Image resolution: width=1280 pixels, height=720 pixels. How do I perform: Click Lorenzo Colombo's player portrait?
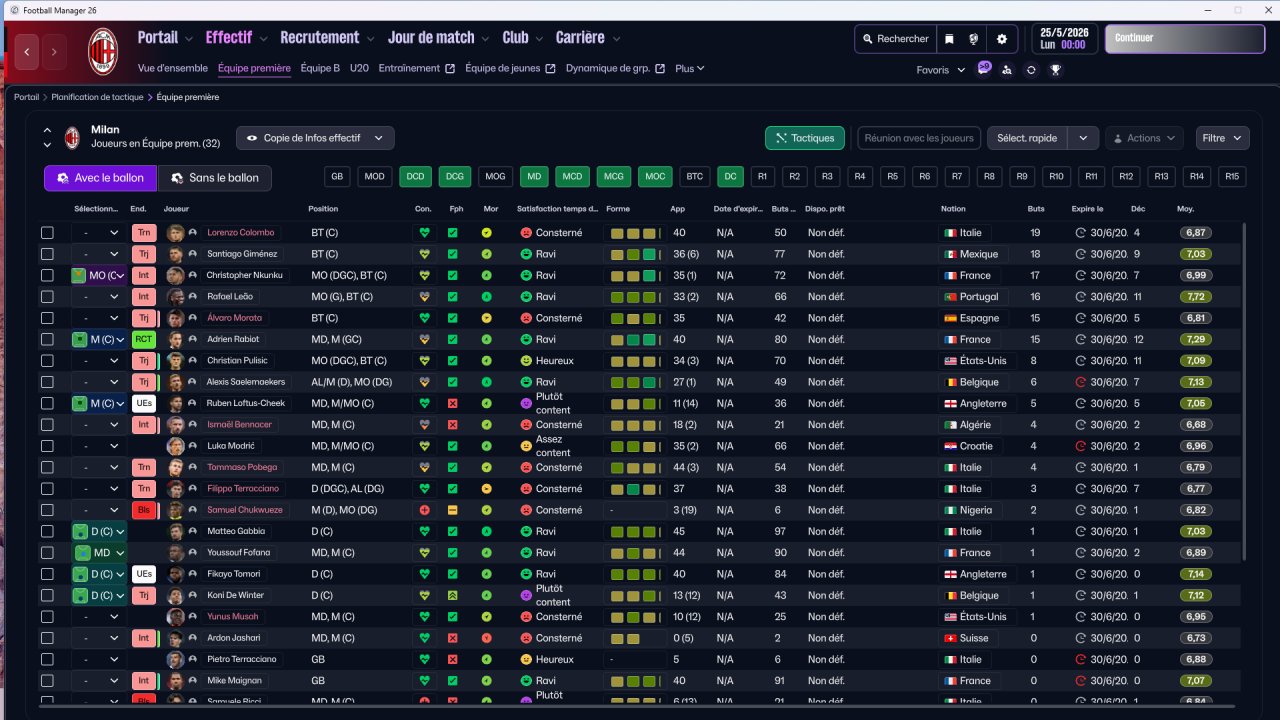click(x=176, y=233)
